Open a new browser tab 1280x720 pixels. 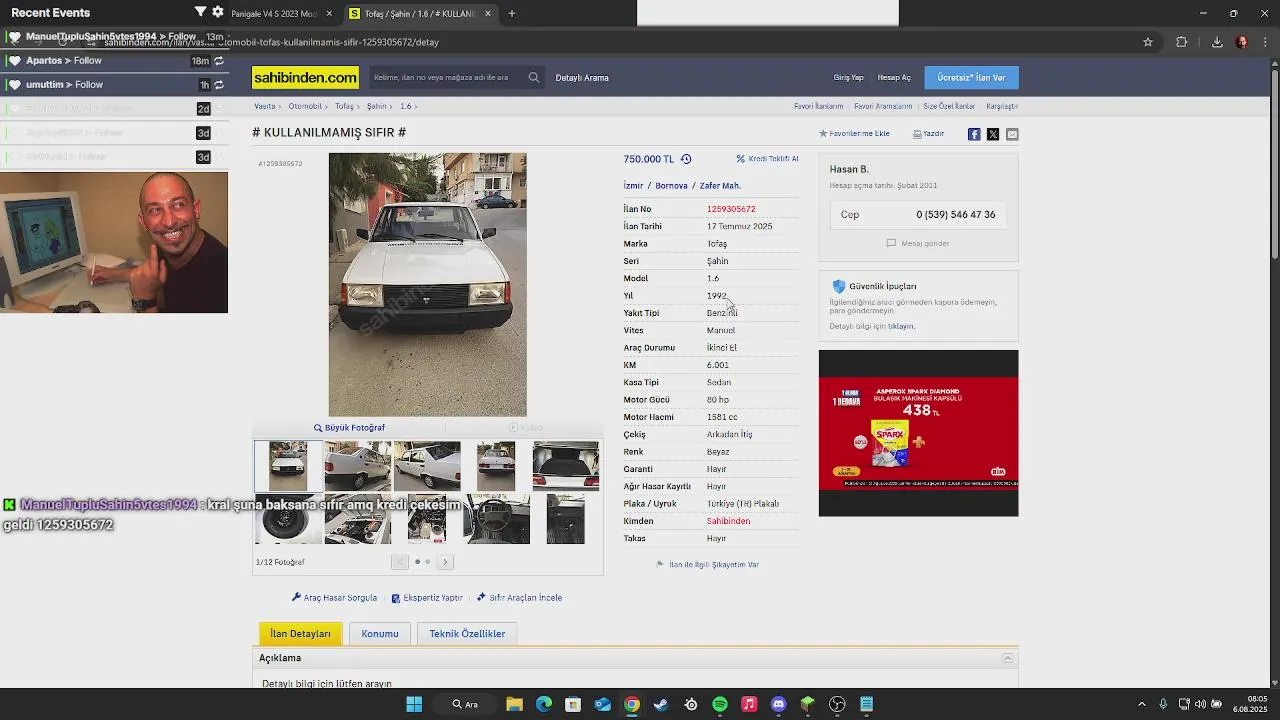tap(512, 14)
